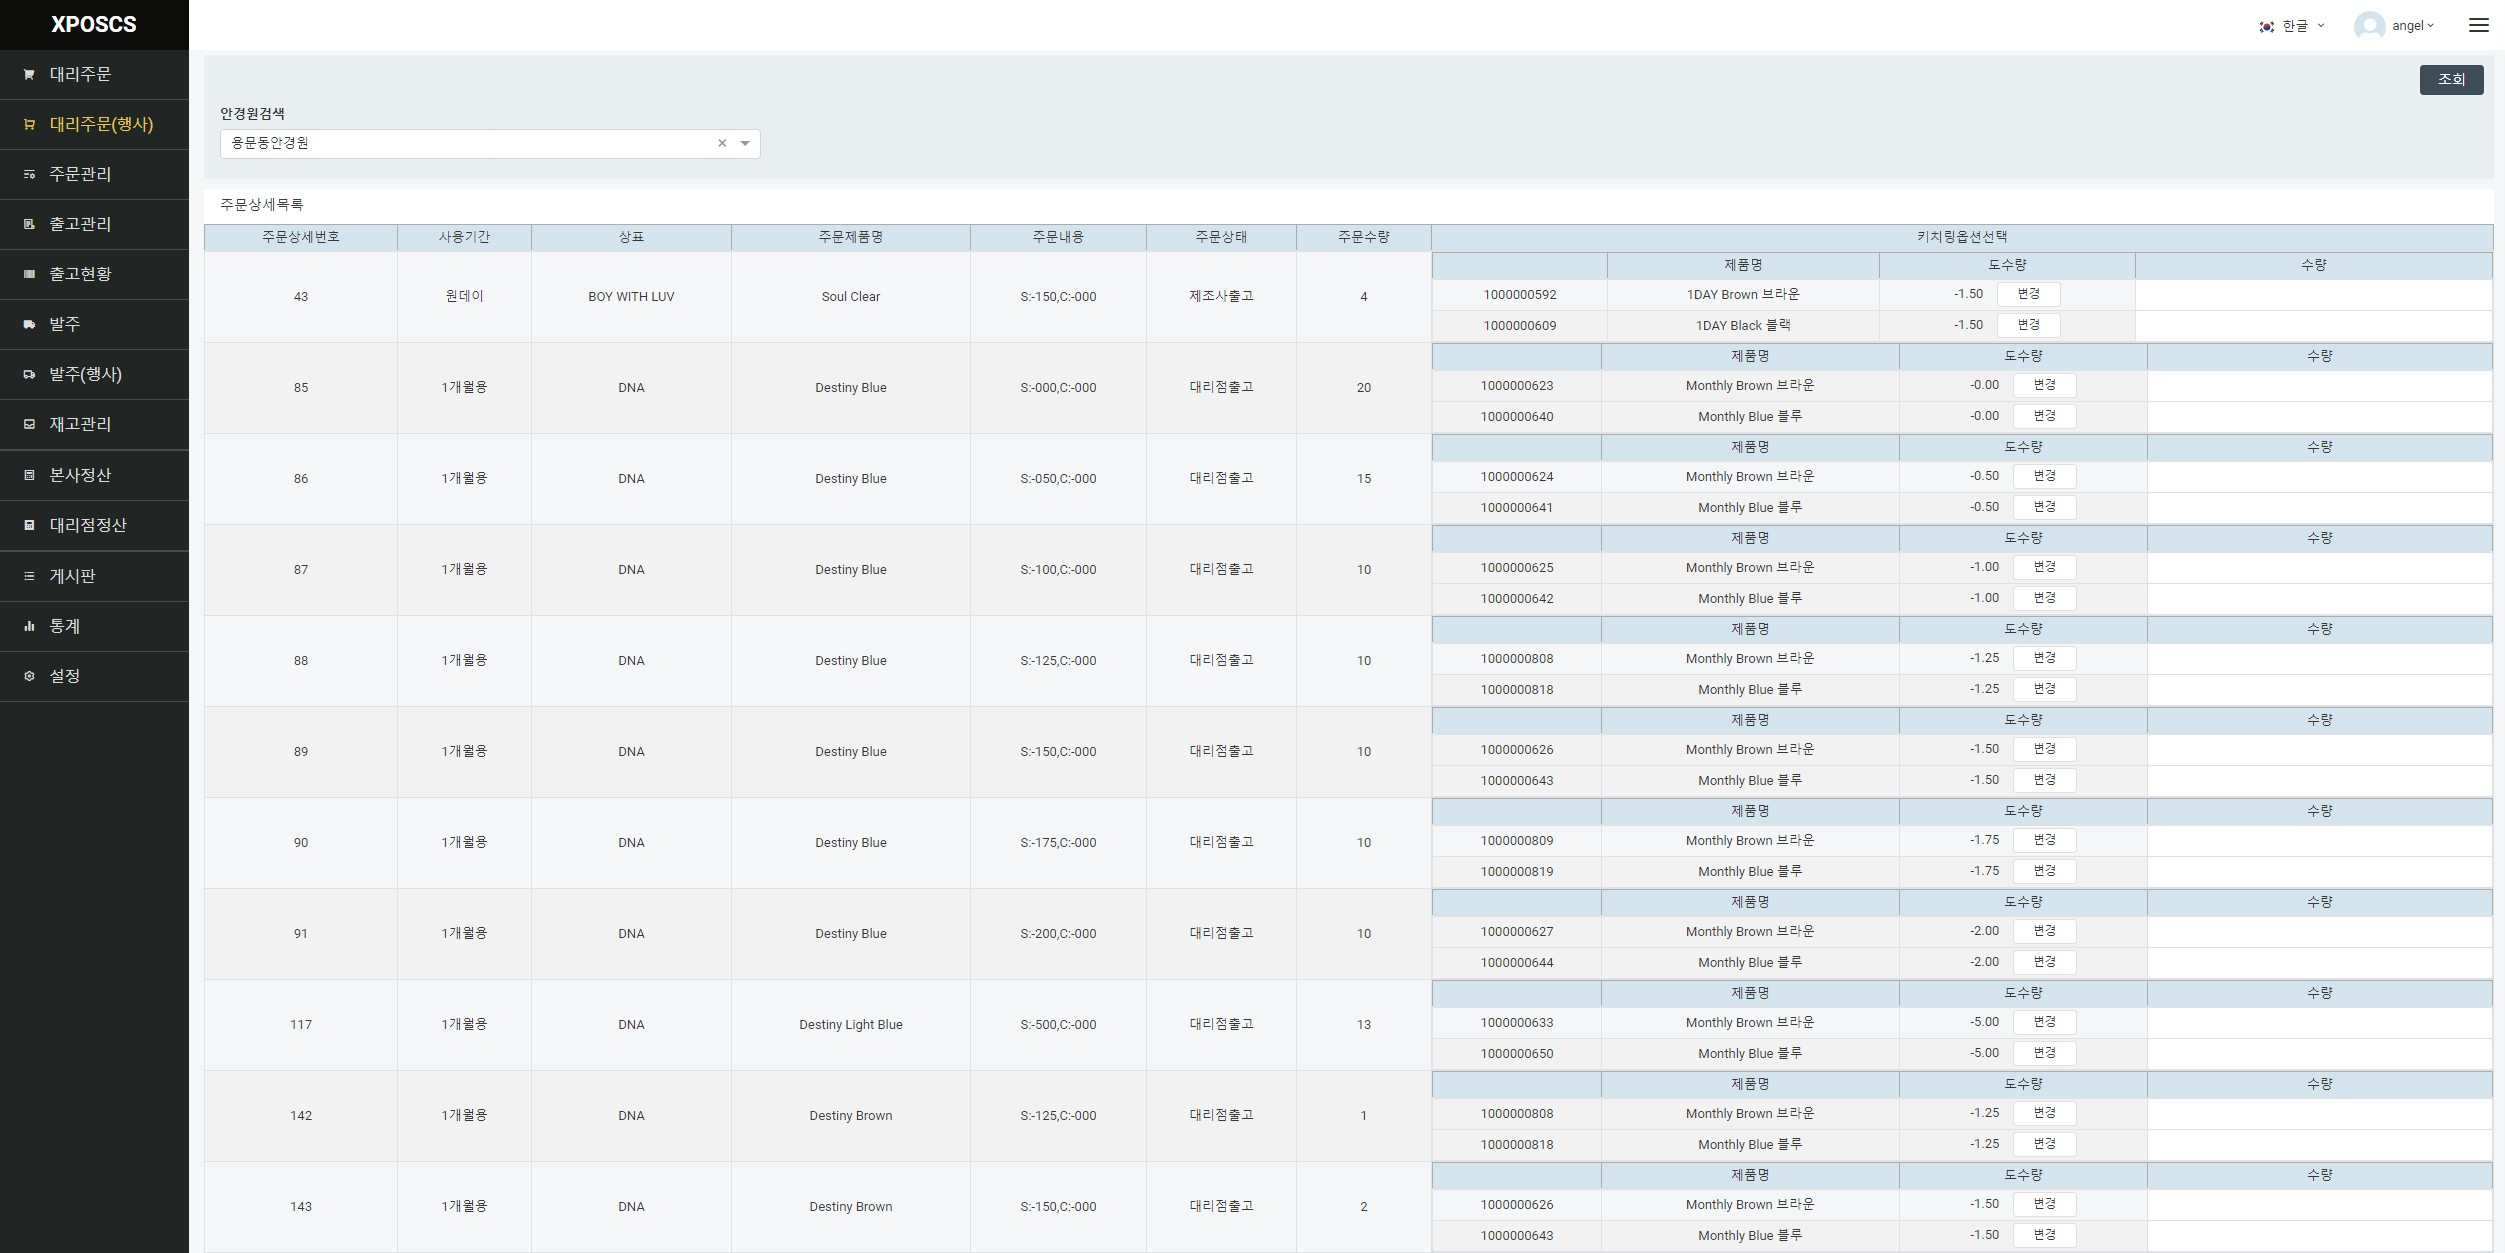Expand the 안경원검색 dropdown arrow
2505x1253 pixels.
click(x=745, y=144)
